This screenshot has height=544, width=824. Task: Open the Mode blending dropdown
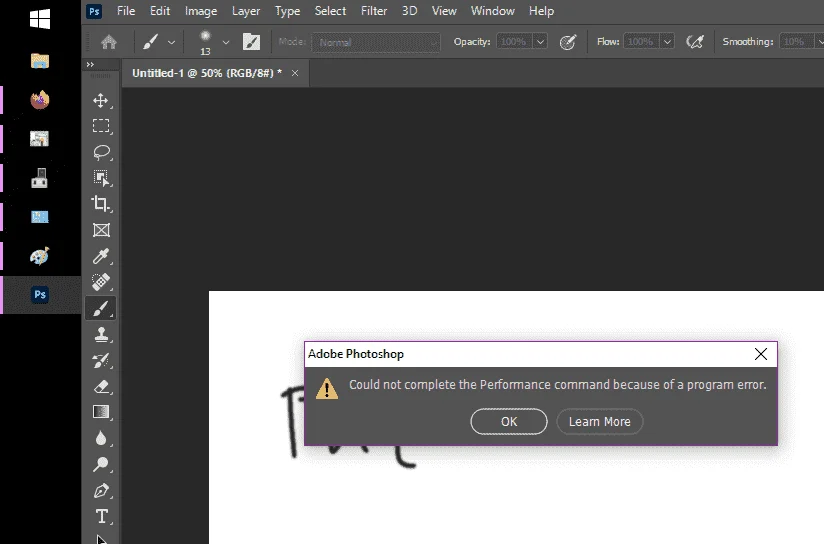(x=376, y=42)
